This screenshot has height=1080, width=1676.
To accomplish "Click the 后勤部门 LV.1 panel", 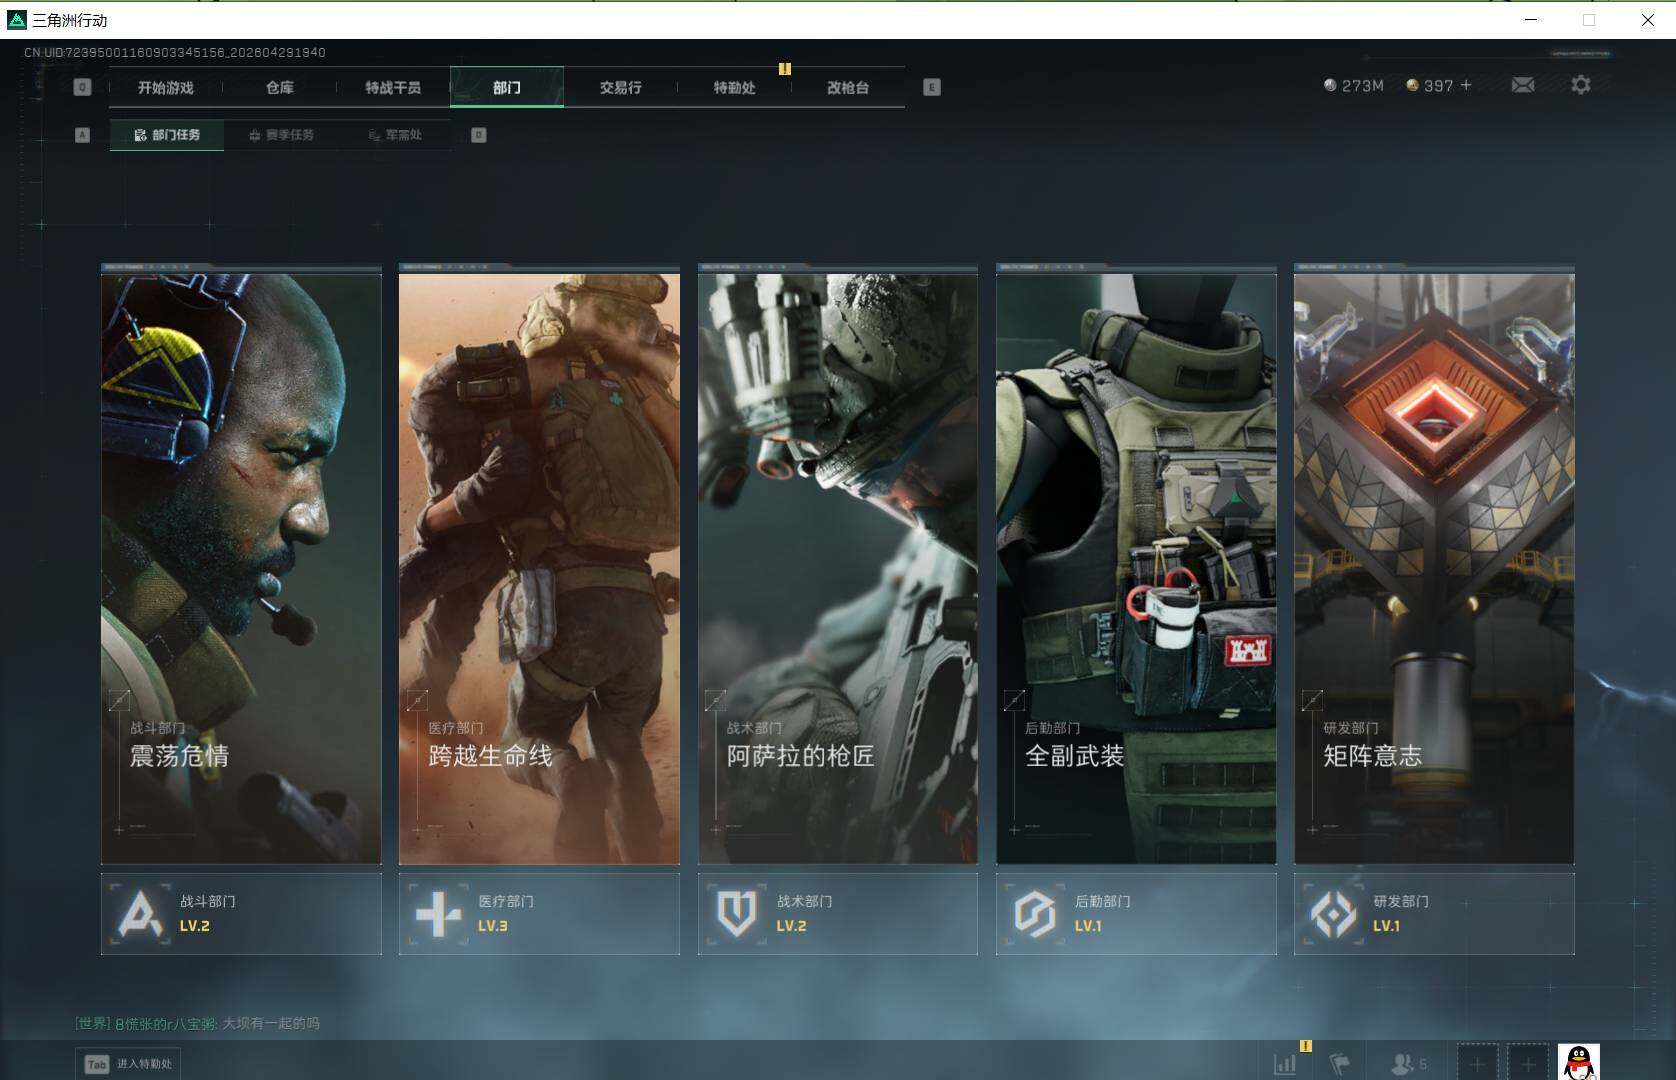I will 1136,914.
